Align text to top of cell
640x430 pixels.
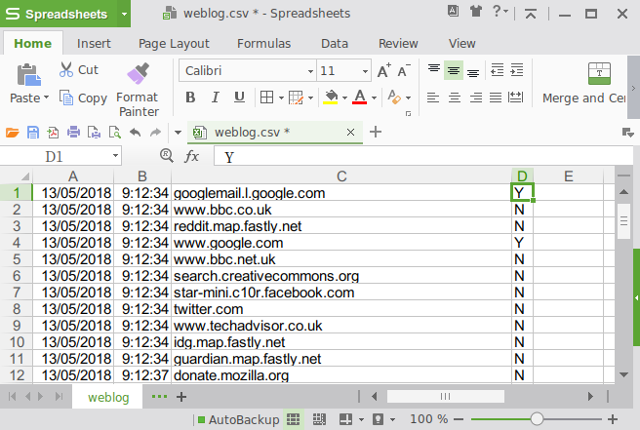pos(433,70)
